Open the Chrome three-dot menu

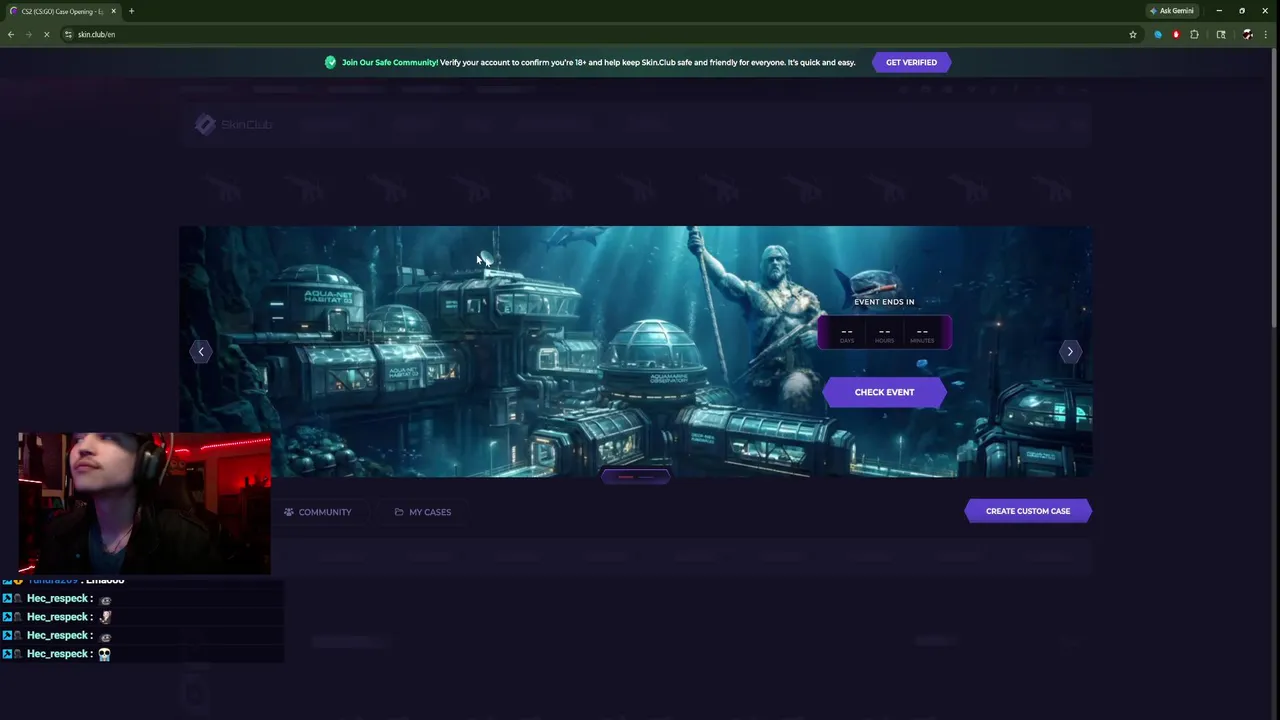coord(1266,34)
